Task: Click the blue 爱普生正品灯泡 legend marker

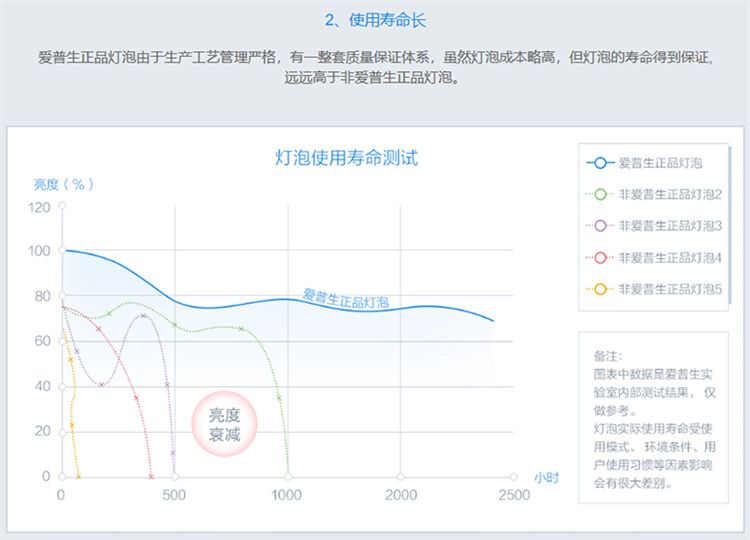Action: 600,163
